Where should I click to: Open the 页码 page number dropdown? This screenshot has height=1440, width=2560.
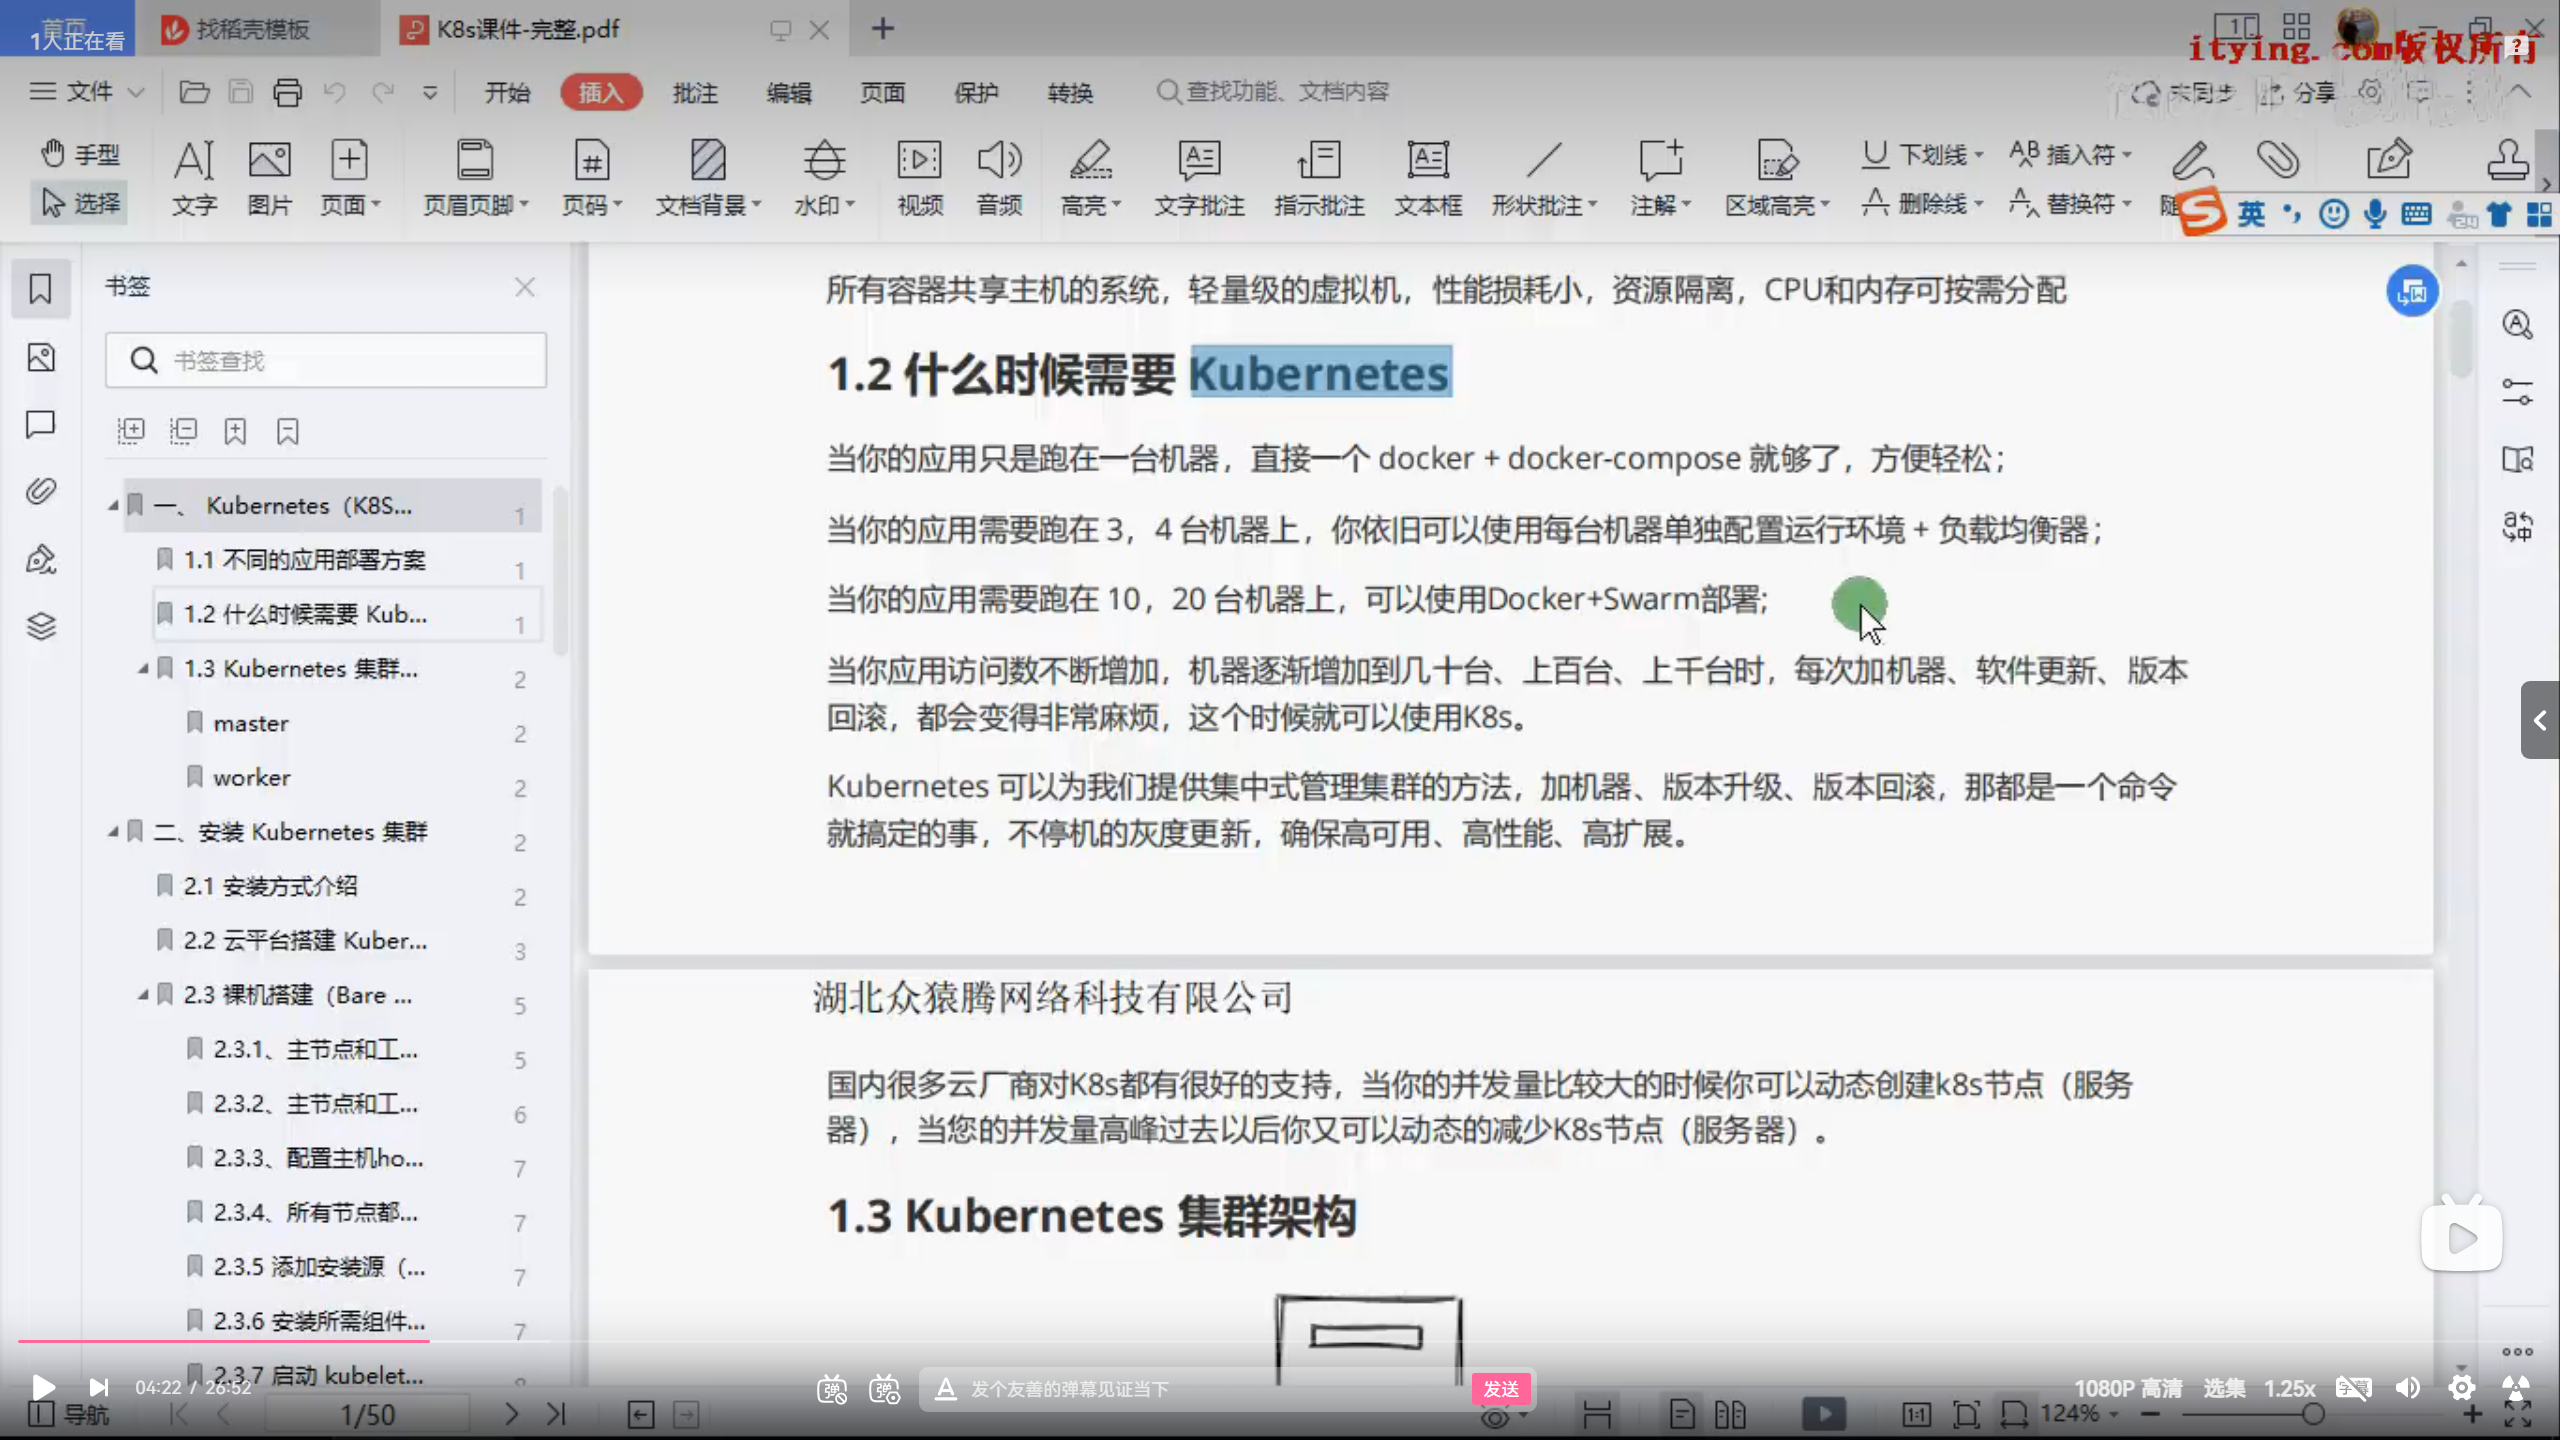tap(591, 177)
